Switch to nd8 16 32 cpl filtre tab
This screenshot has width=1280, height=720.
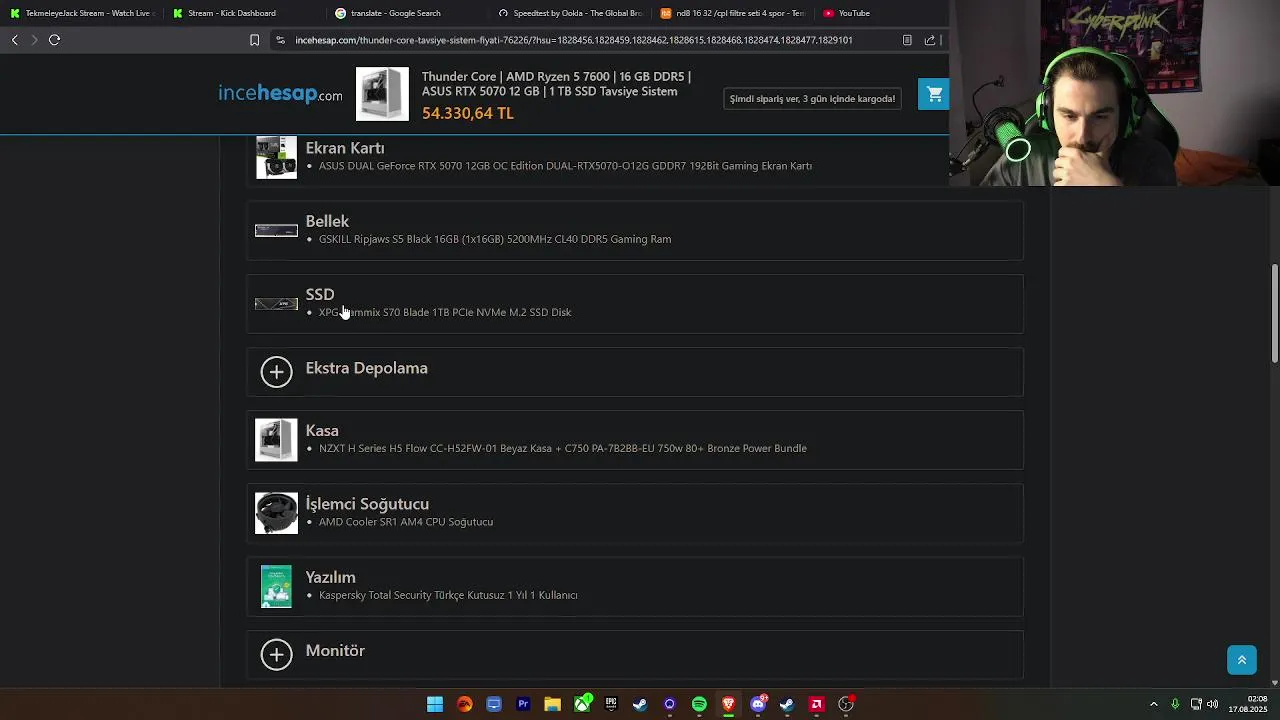coord(733,13)
